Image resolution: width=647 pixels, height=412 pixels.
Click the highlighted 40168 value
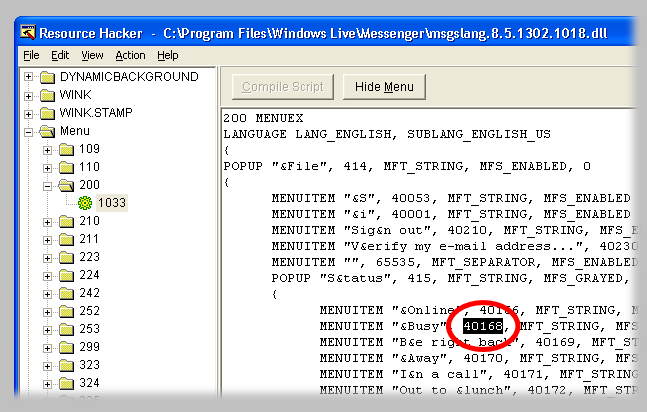[483, 326]
